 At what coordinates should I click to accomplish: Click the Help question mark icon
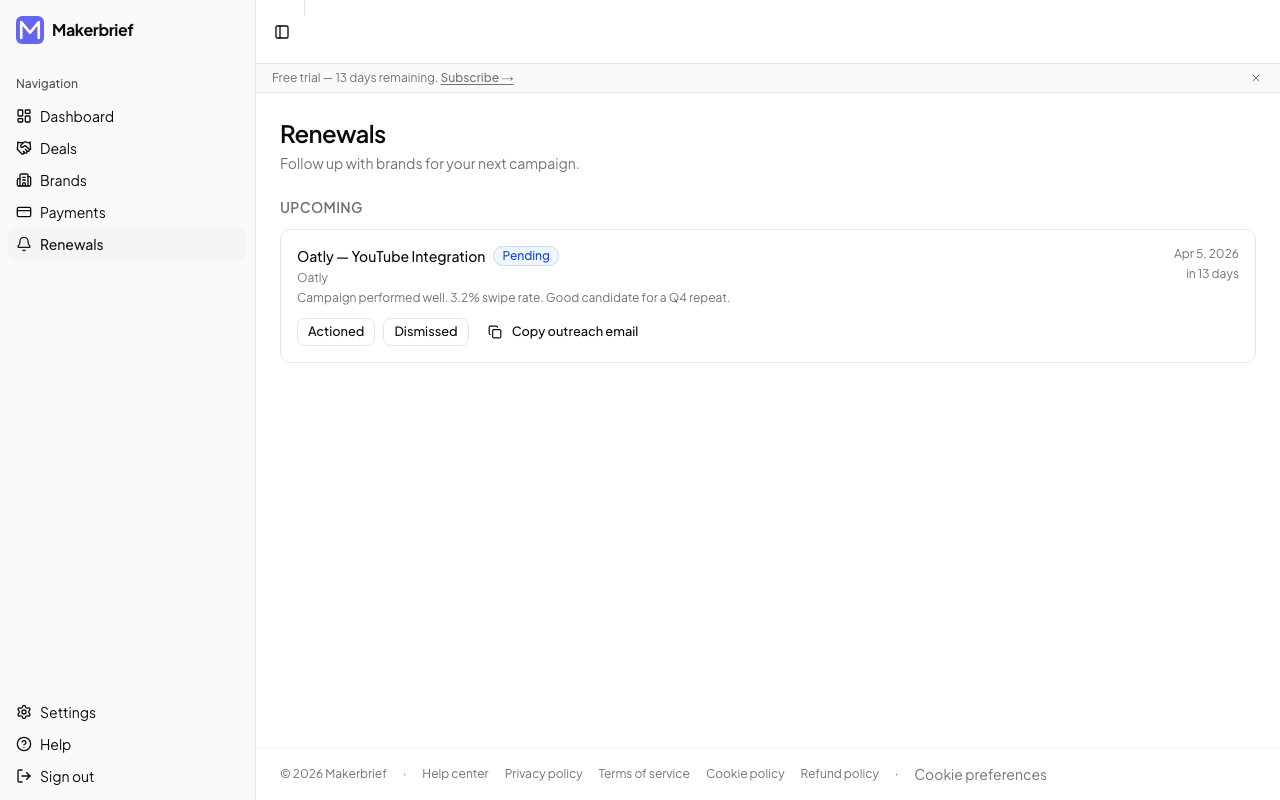click(x=23, y=744)
